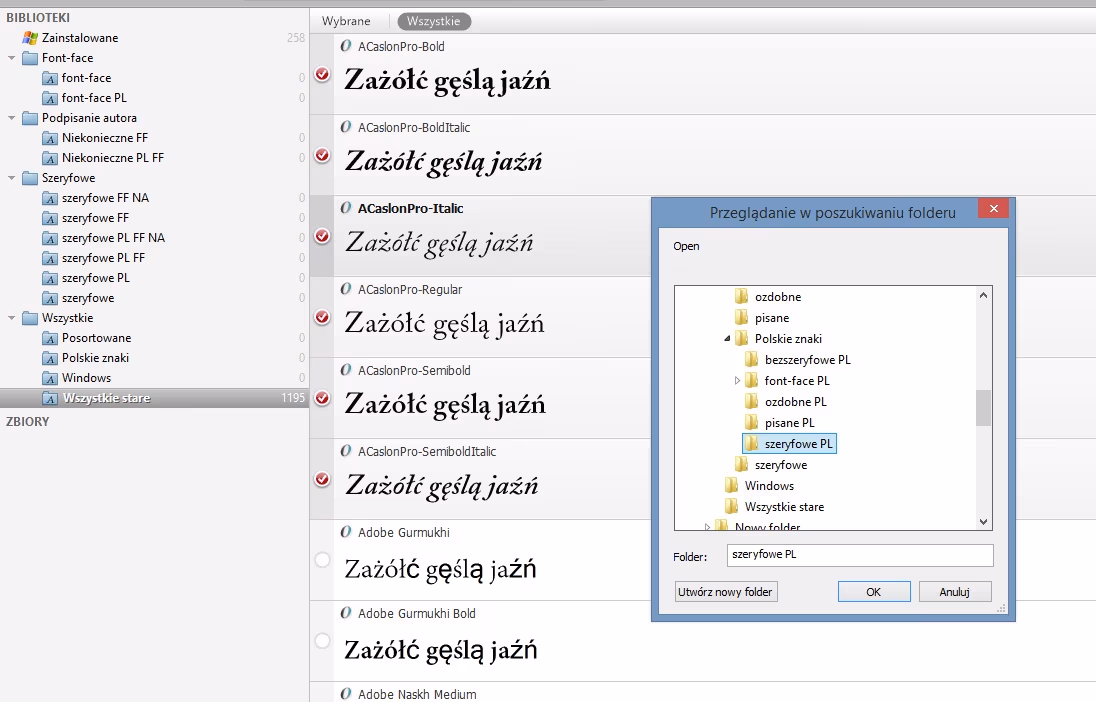
Task: Click the ozdobne folder icon in dialog
Action: (x=742, y=296)
